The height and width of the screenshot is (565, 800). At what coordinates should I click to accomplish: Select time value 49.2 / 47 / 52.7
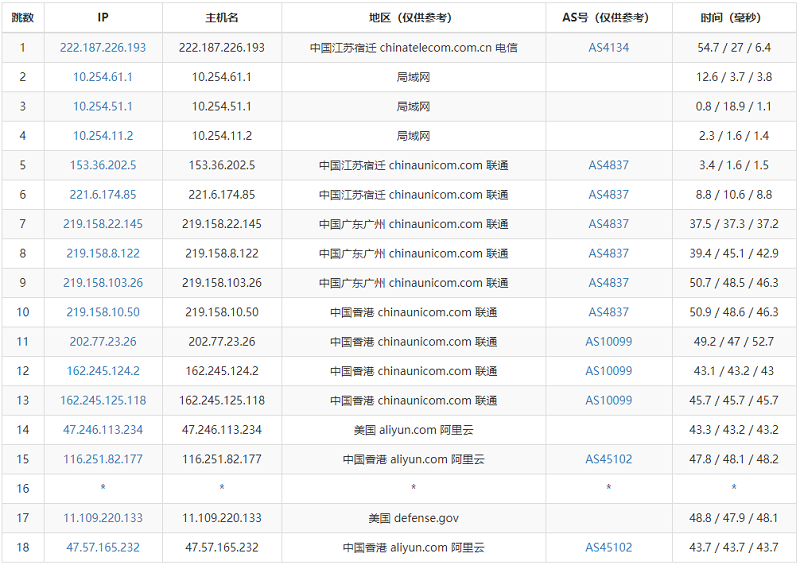point(734,341)
